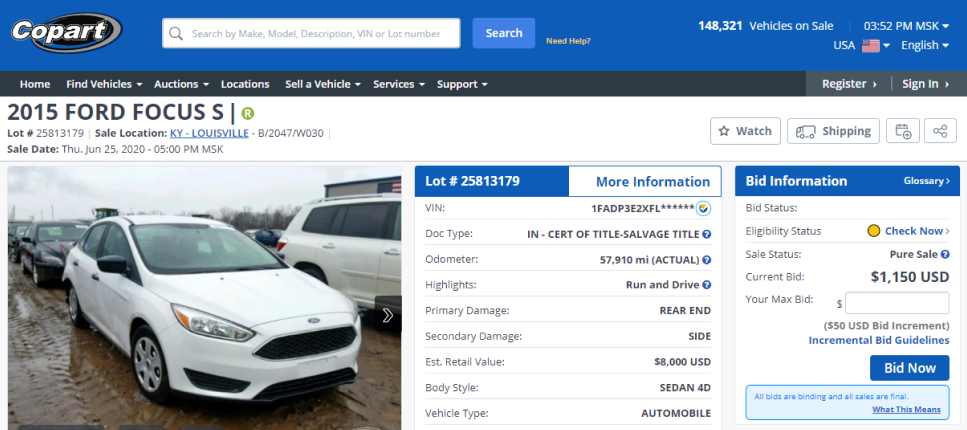The width and height of the screenshot is (967, 430).
Task: Click the help icon beside Odometer reading
Action: (x=706, y=260)
